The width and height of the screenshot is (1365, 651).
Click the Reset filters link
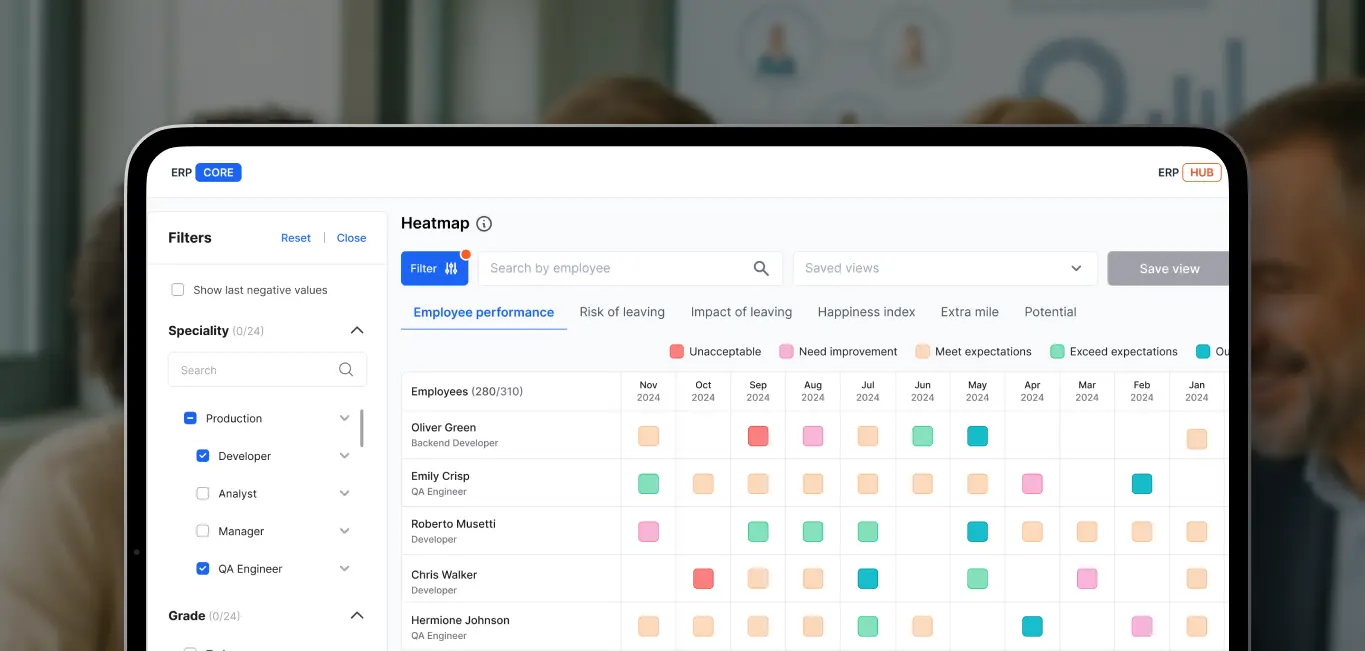tap(296, 238)
